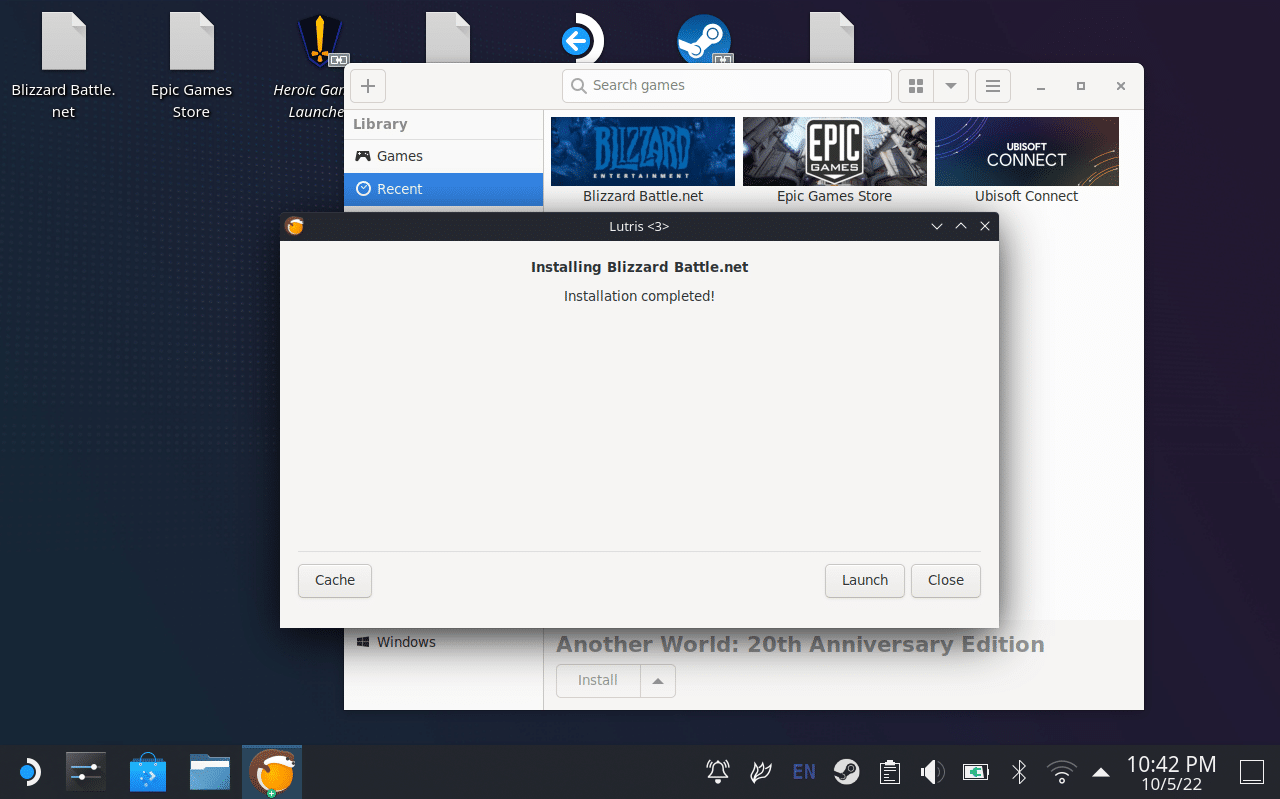Click the battery status tray icon
Screen dimensions: 1280x799
(x=975, y=772)
